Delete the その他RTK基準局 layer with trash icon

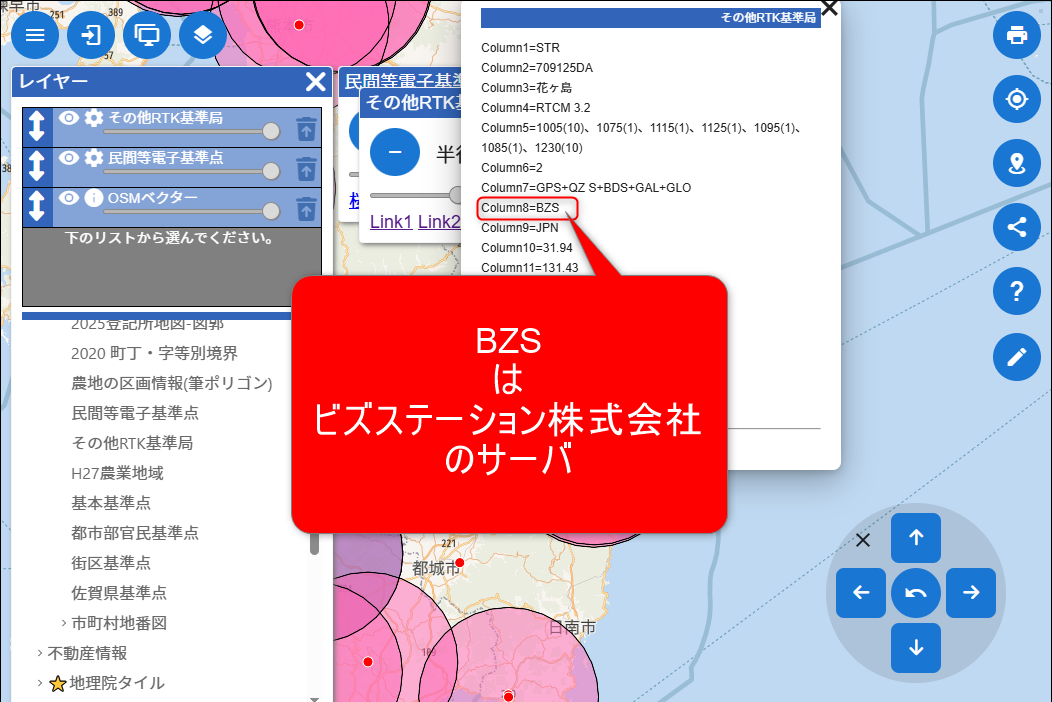pos(306,128)
